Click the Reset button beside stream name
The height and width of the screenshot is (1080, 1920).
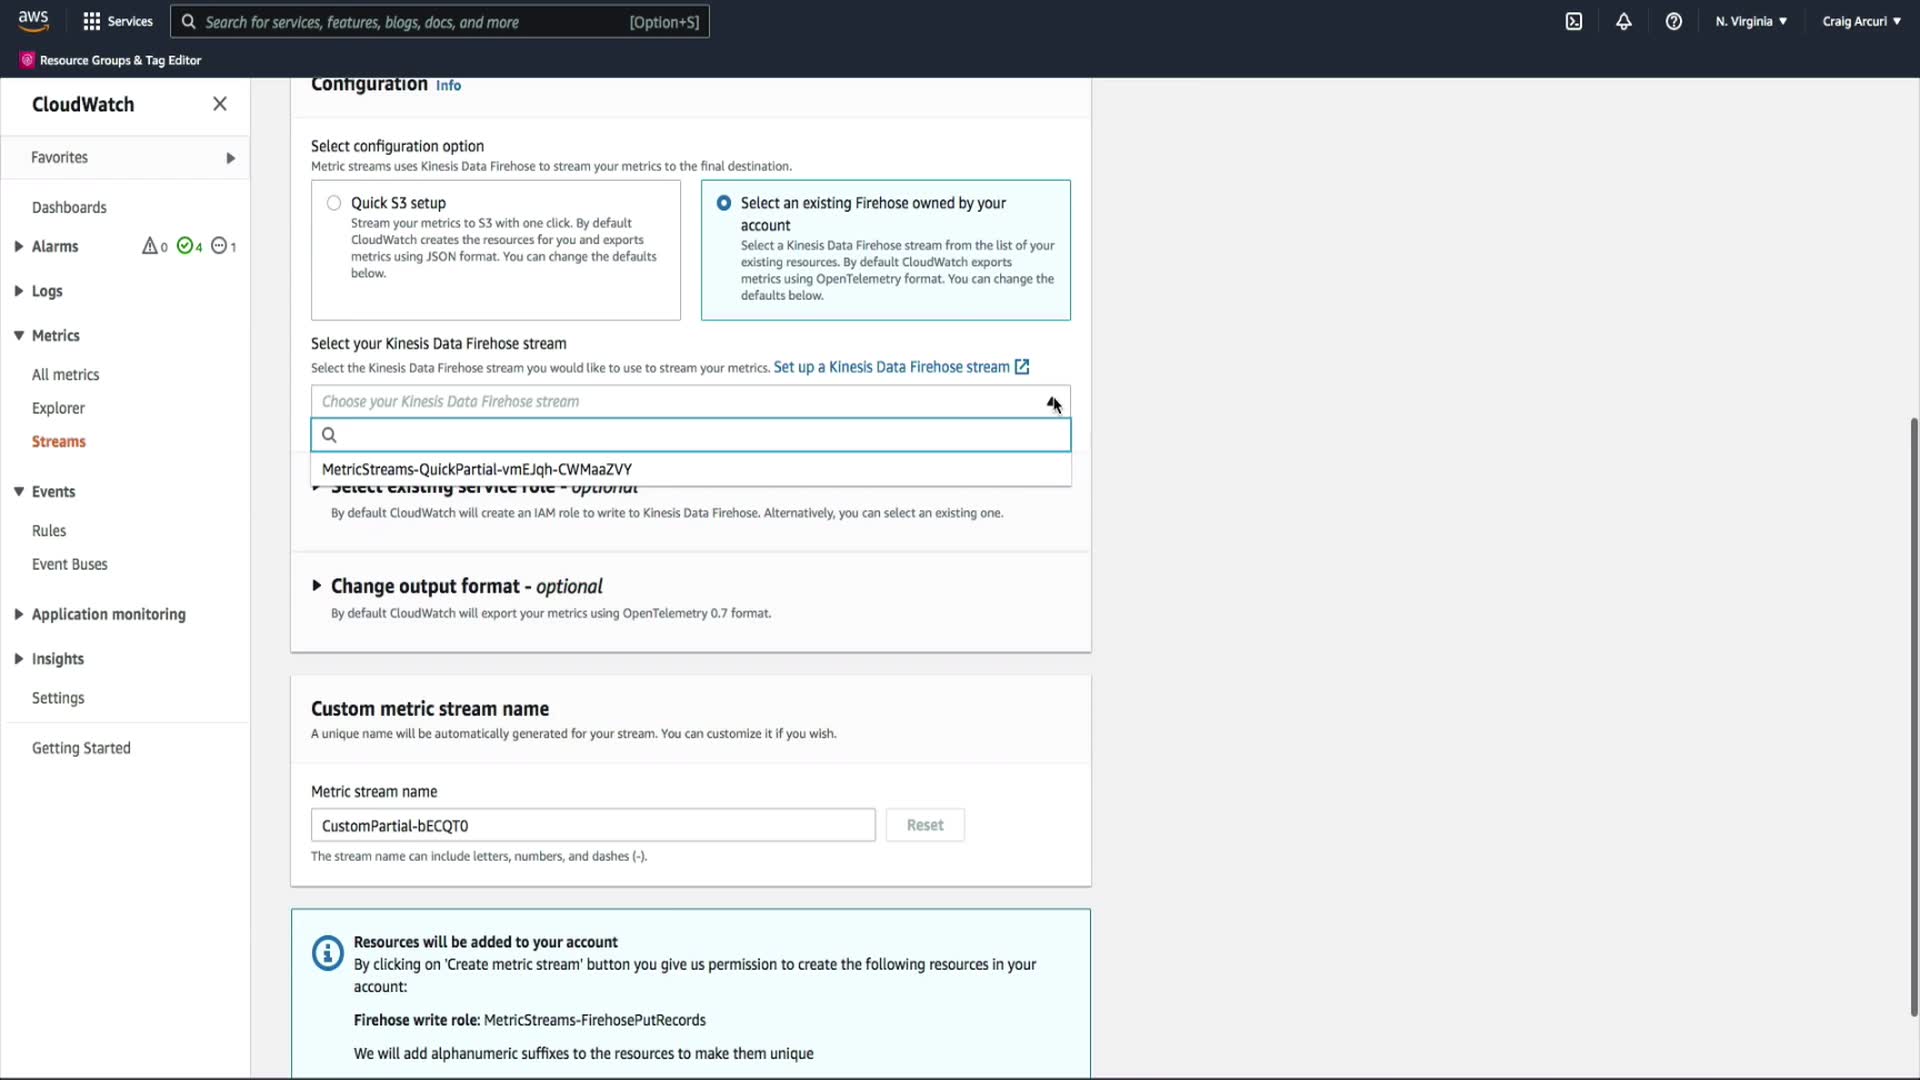coord(925,826)
